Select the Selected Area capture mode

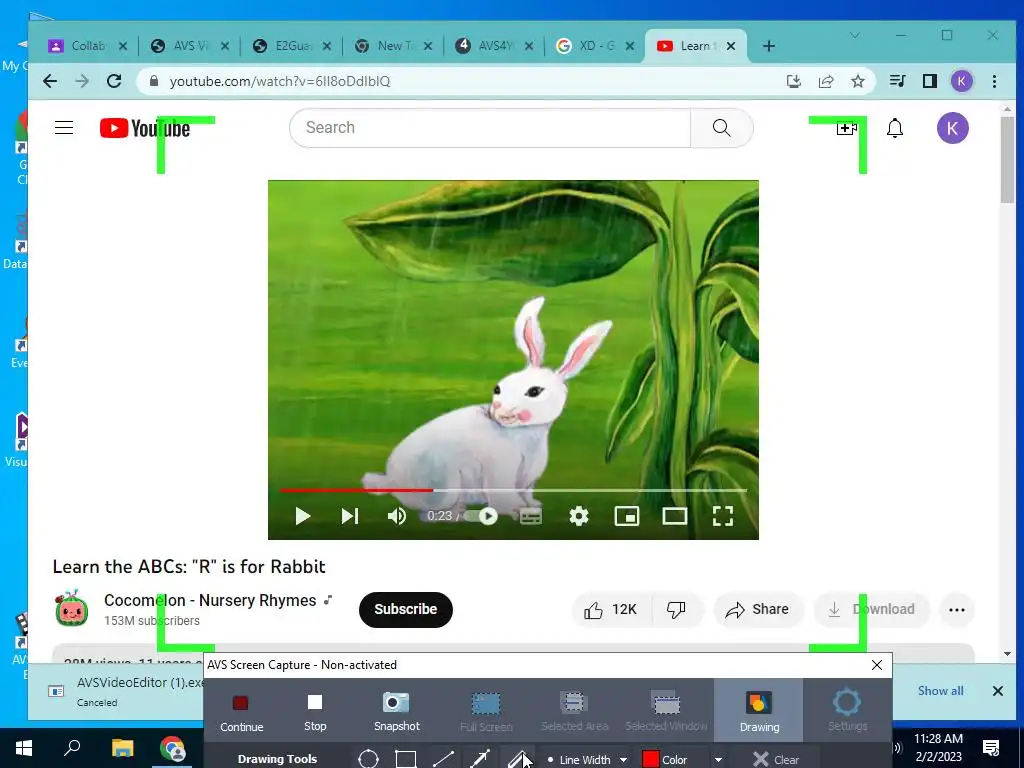[x=574, y=712]
